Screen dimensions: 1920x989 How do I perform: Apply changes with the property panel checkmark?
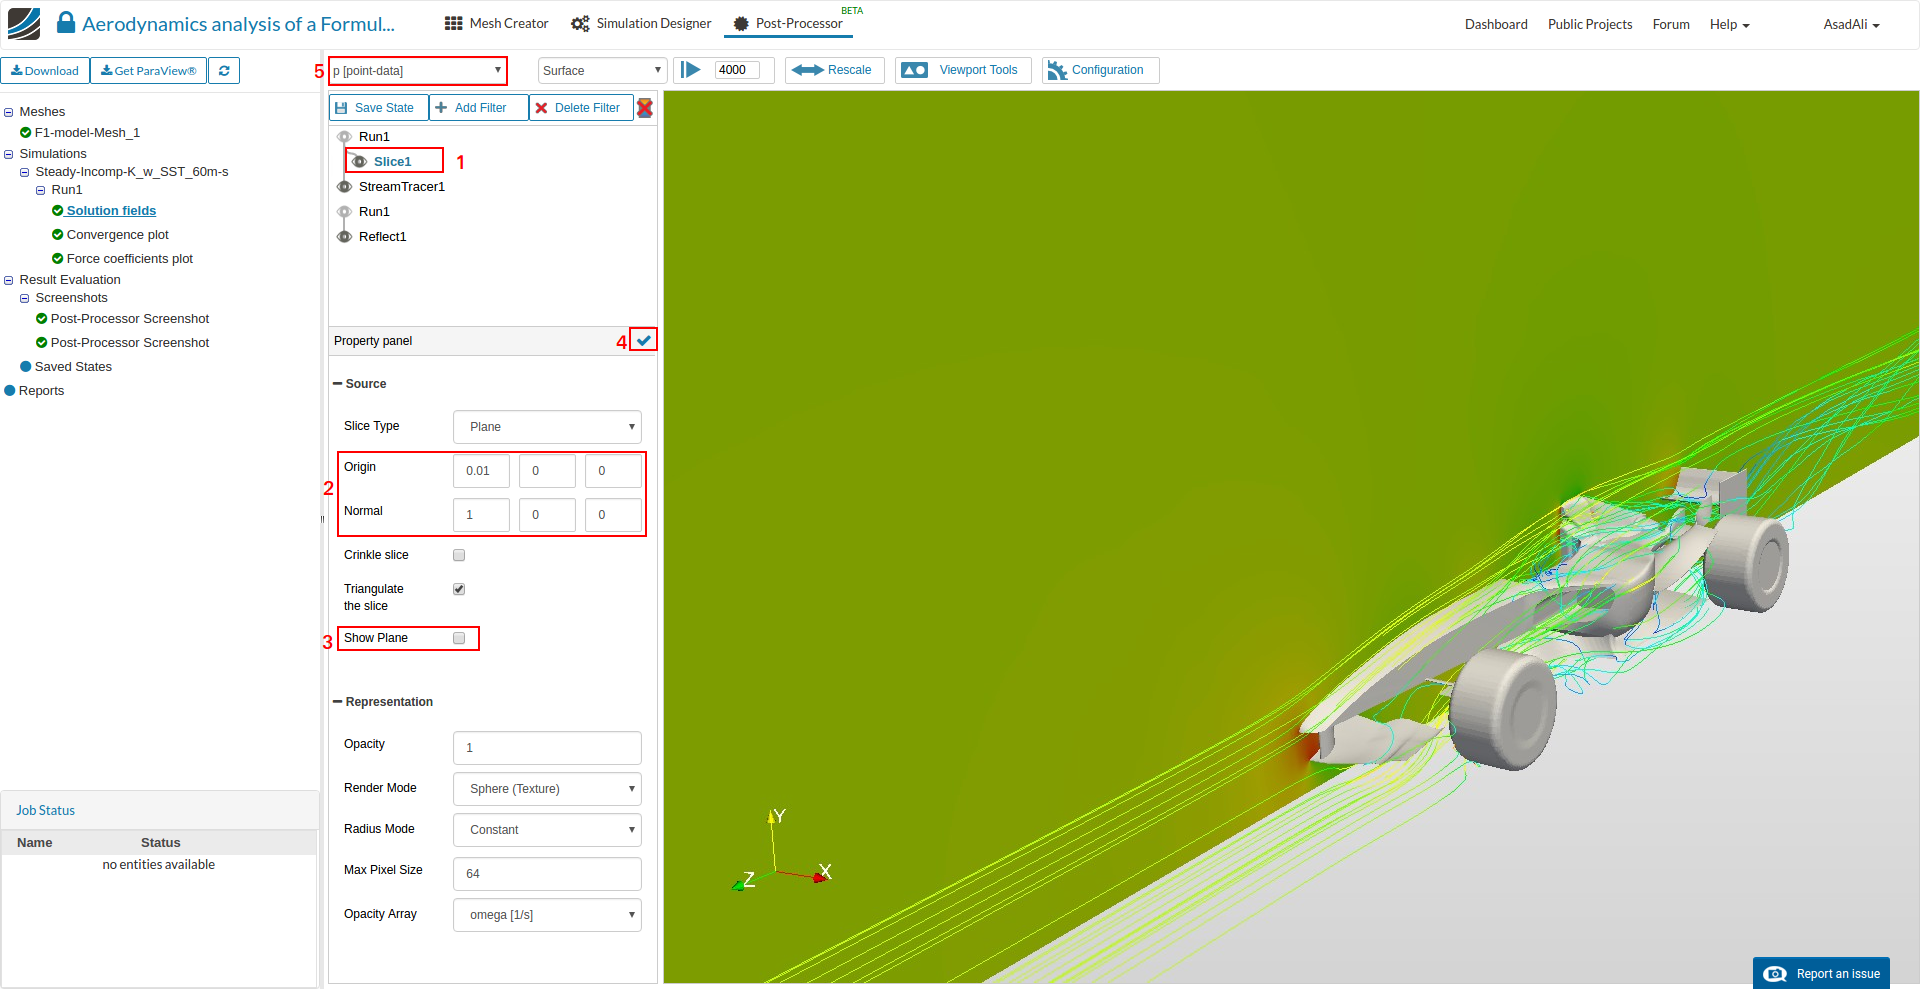point(644,340)
